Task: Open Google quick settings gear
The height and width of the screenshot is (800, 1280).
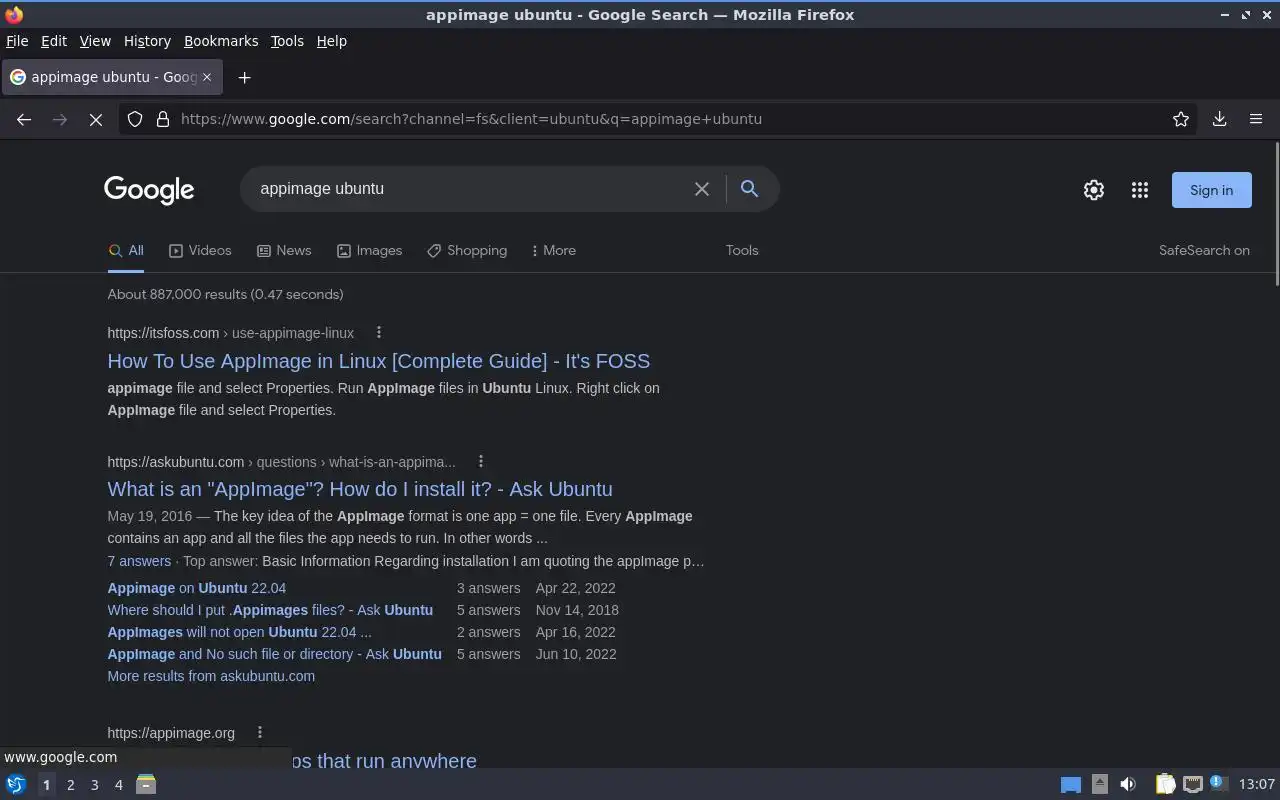Action: coord(1094,190)
